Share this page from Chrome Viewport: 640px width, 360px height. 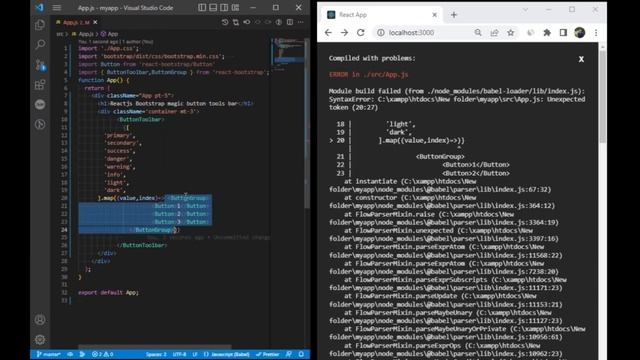[494, 33]
